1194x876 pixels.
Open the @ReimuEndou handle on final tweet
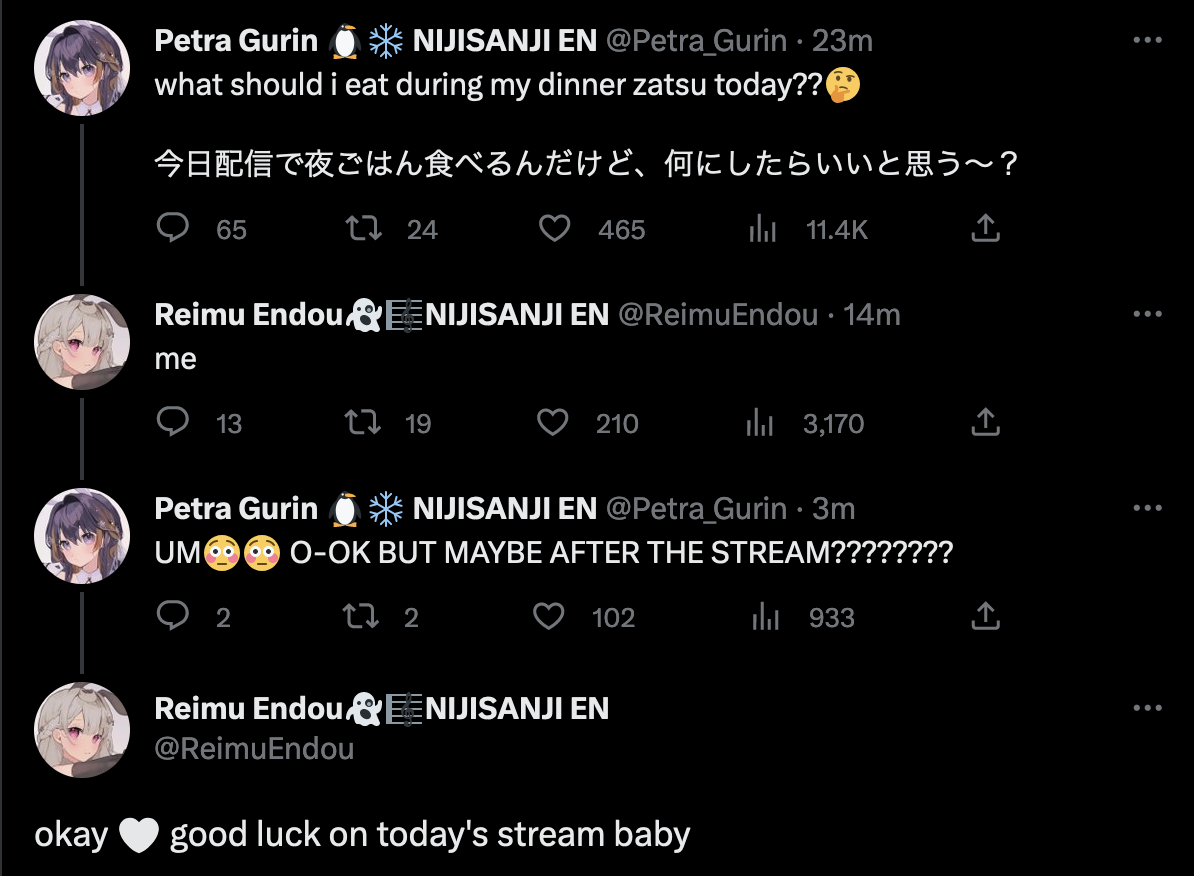(x=254, y=748)
